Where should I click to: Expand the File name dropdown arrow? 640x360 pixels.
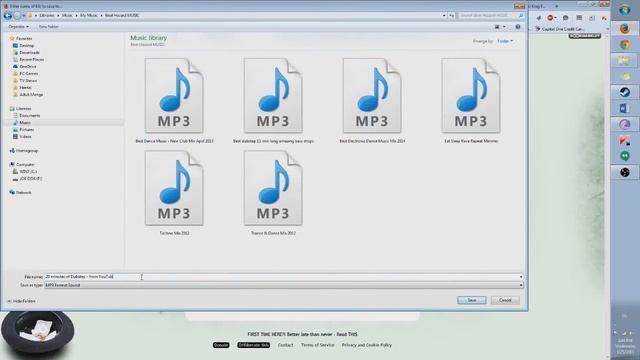coord(521,277)
